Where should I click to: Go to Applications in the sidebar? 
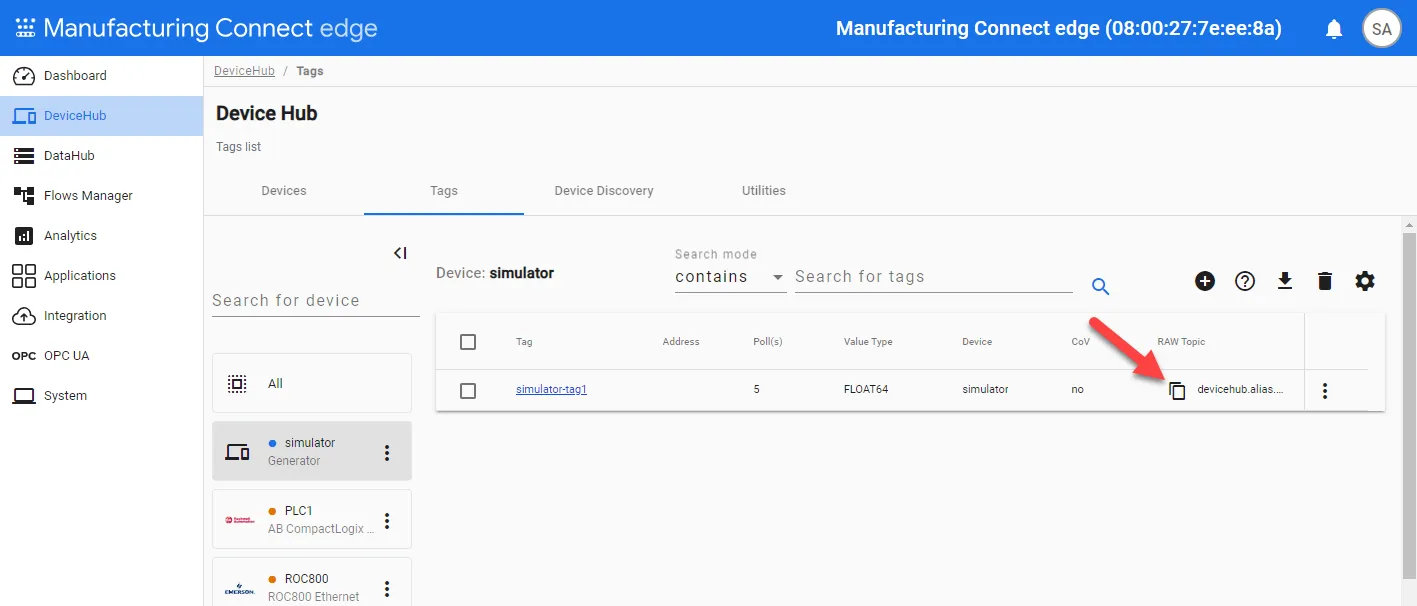point(101,276)
